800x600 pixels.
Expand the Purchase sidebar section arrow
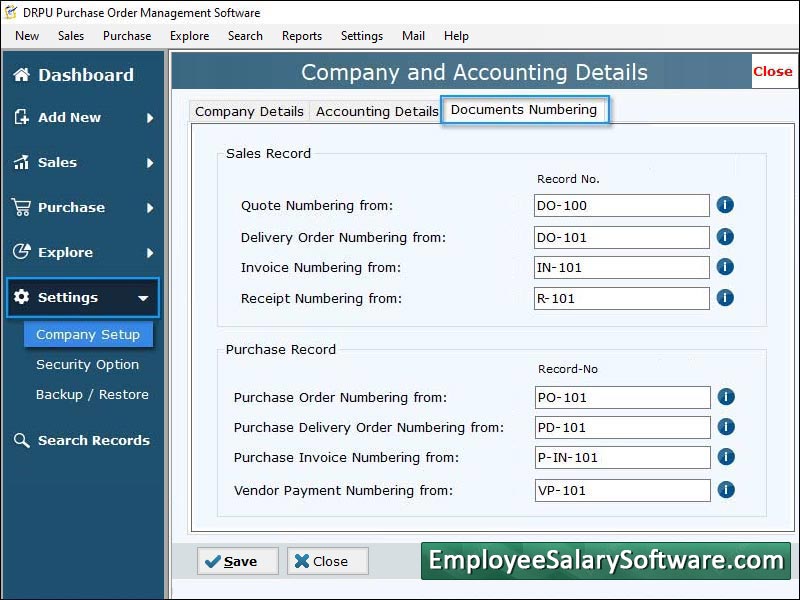(x=152, y=208)
